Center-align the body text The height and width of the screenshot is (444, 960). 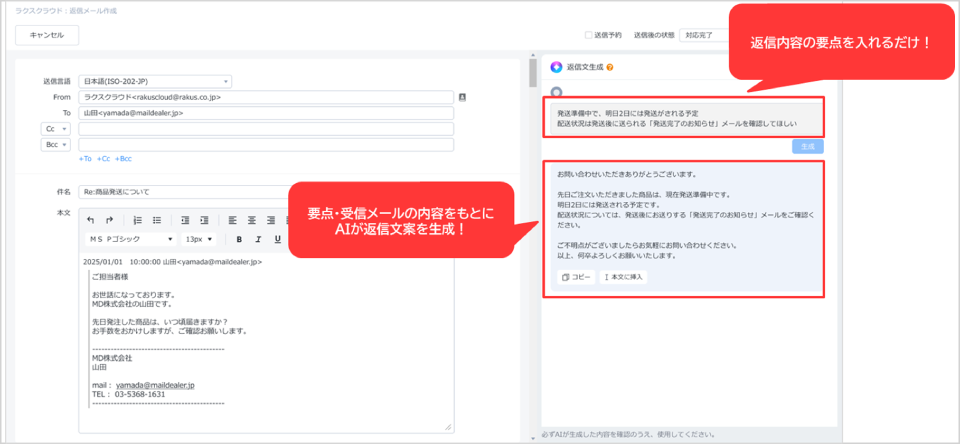pos(251,220)
